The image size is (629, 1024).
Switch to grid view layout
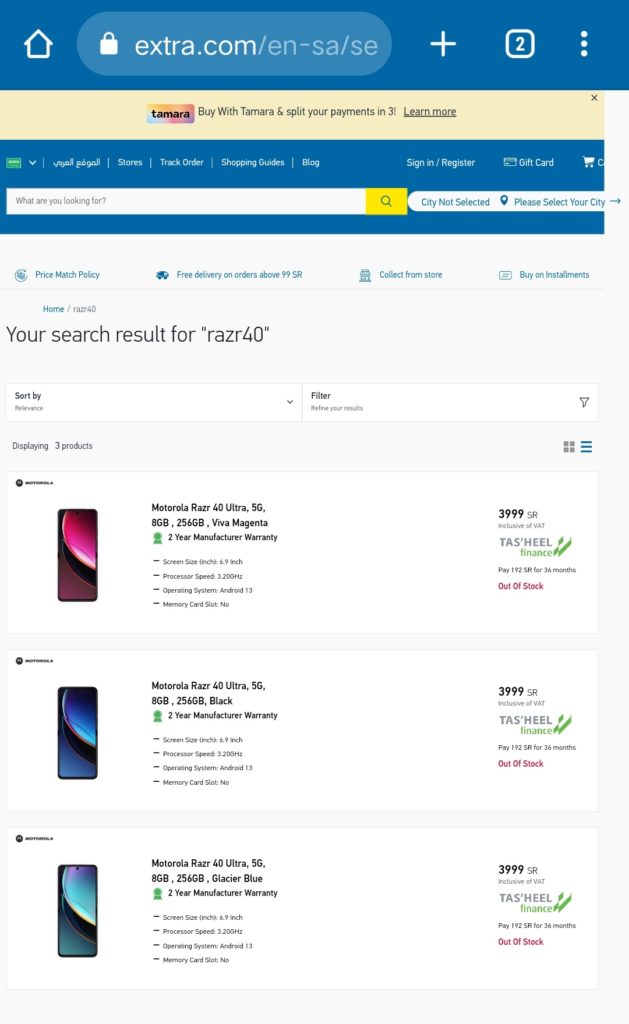tap(569, 447)
